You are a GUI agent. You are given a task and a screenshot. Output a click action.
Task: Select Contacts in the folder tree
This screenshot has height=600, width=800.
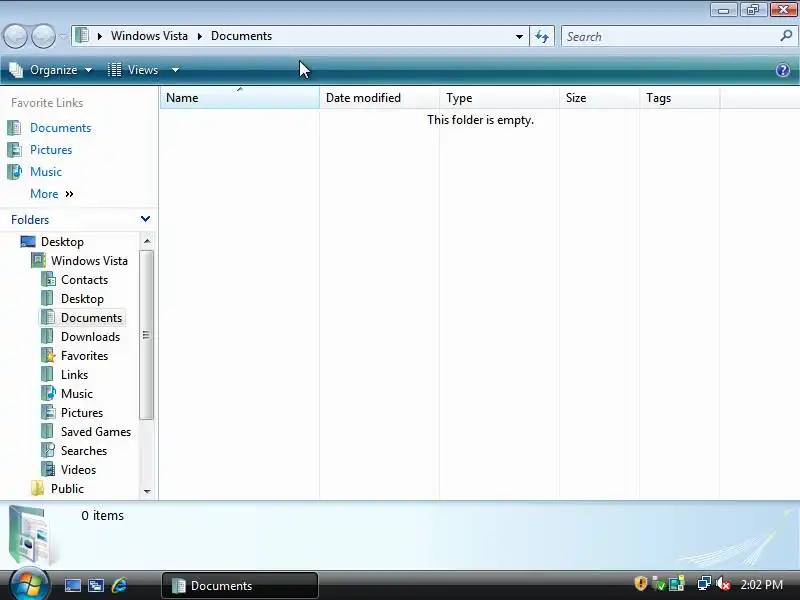pyautogui.click(x=84, y=280)
